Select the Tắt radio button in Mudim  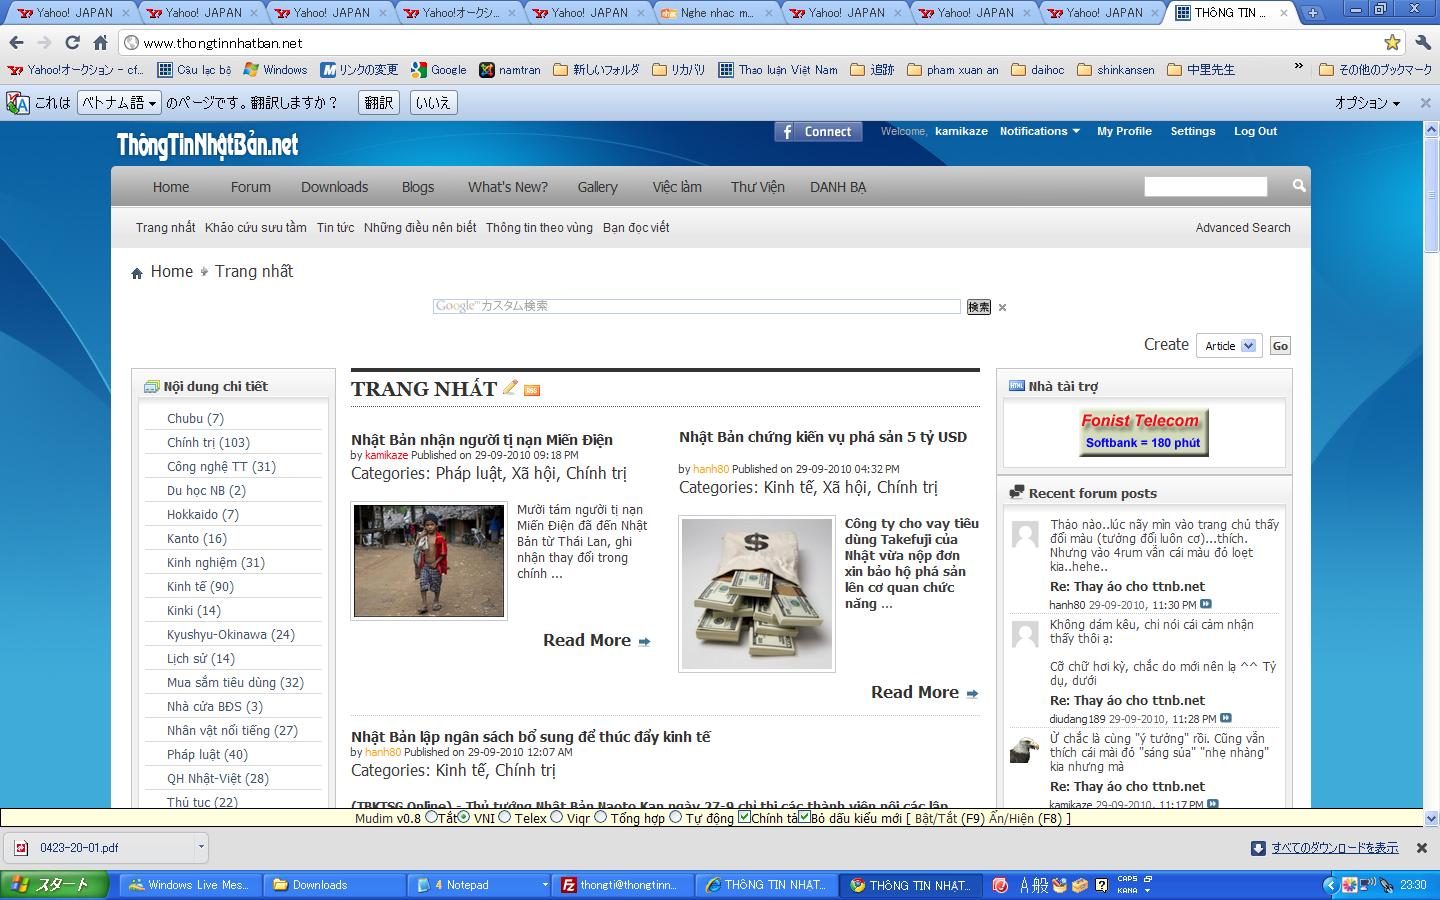(x=431, y=817)
